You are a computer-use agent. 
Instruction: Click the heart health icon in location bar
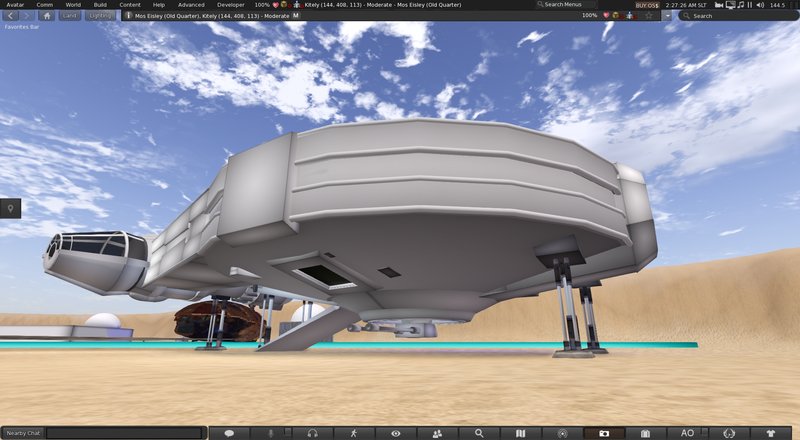606,15
